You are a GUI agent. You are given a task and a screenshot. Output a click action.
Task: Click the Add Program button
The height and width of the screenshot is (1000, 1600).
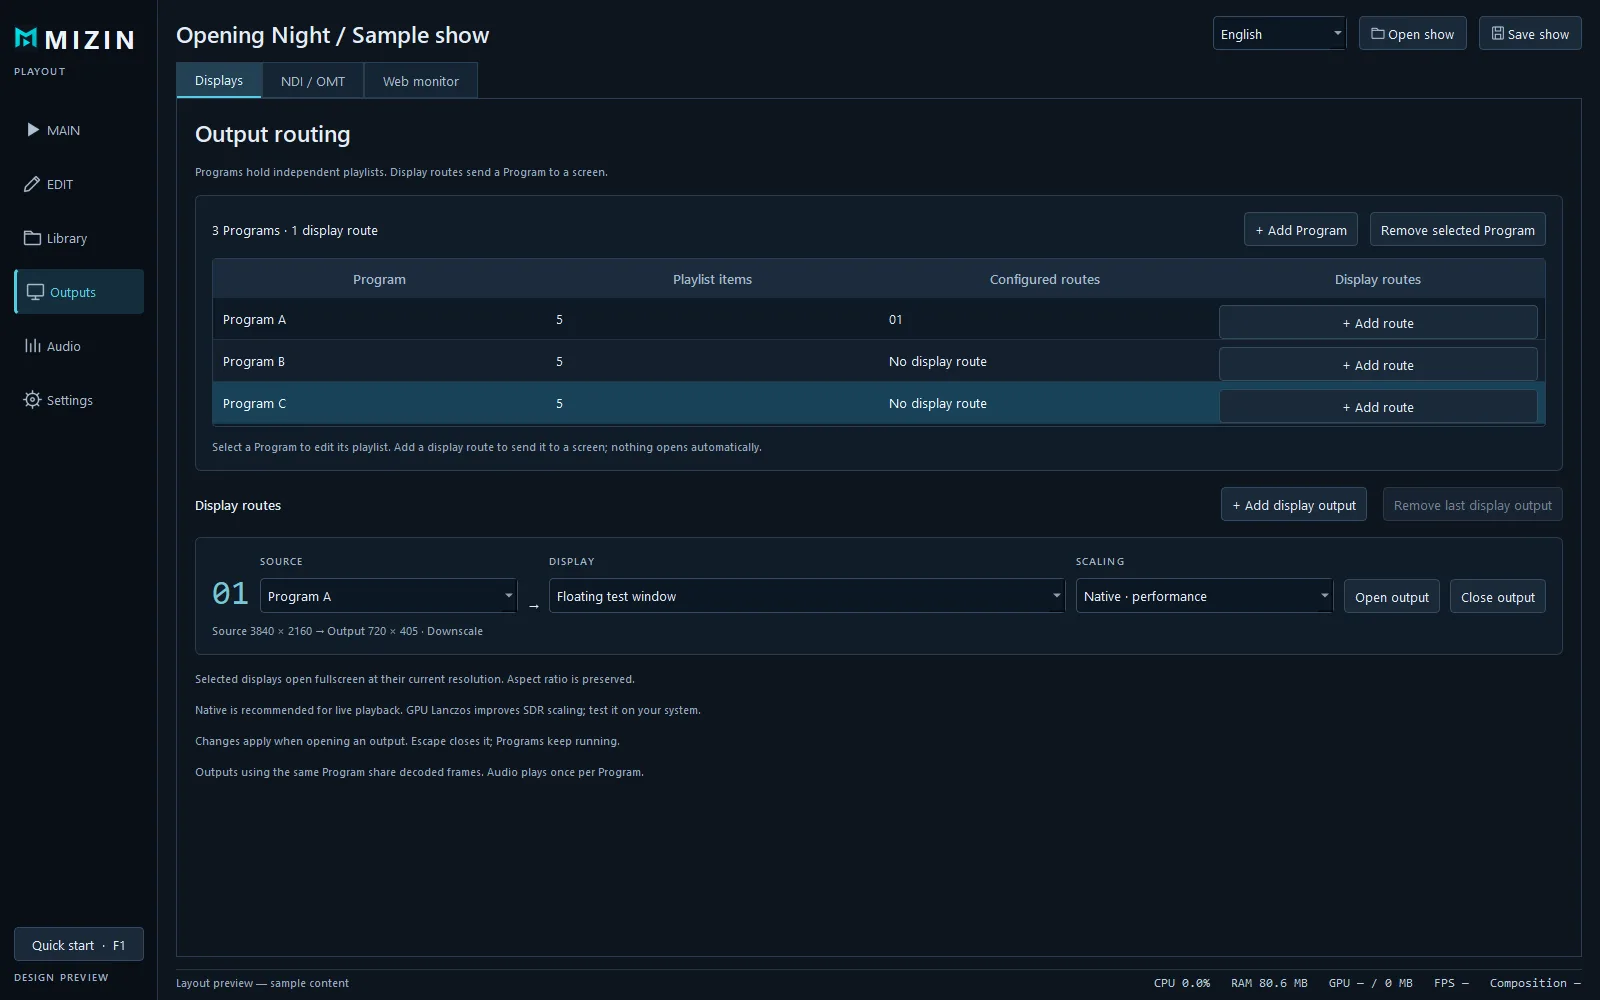(x=1301, y=230)
